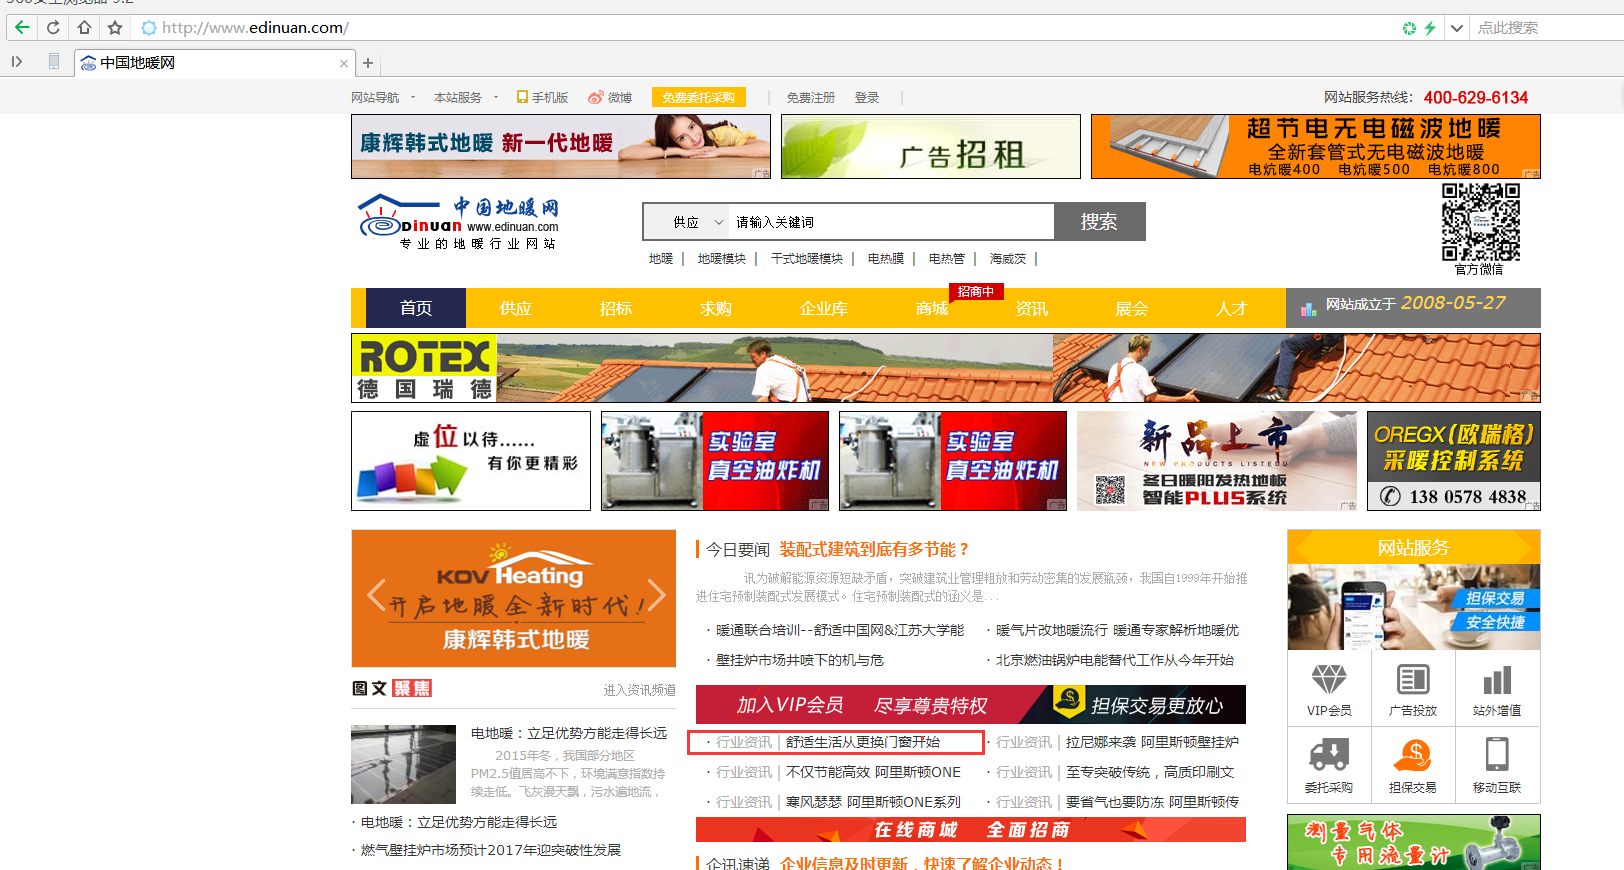Open the 进入资讯频道 link

(x=640, y=690)
